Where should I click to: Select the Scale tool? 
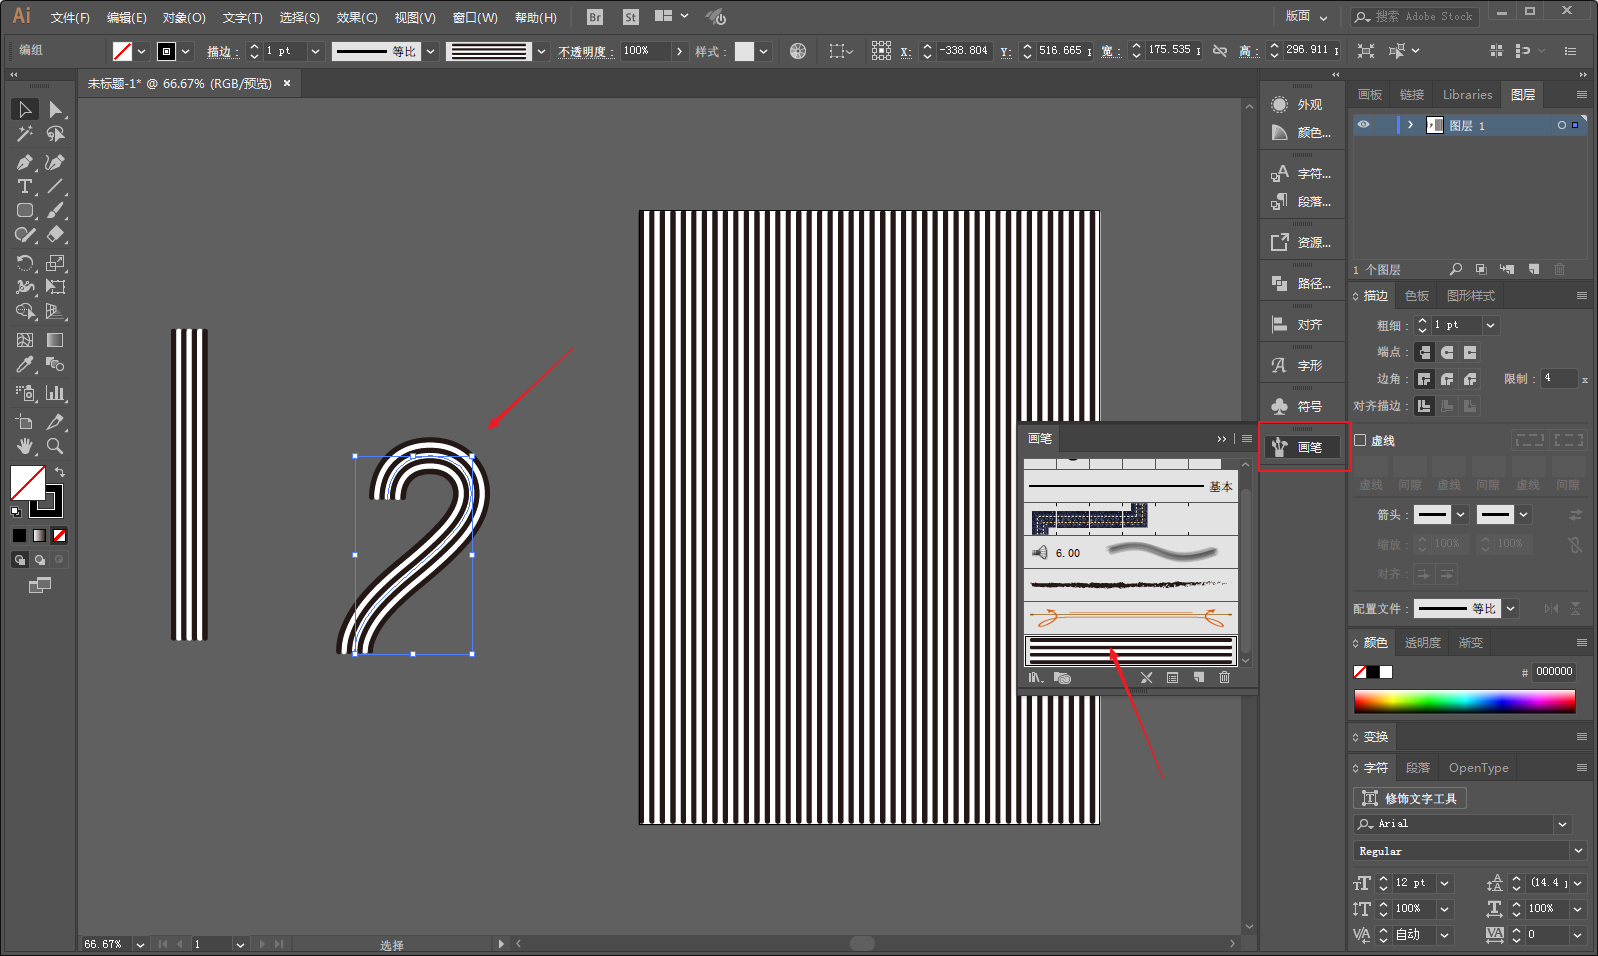click(56, 263)
